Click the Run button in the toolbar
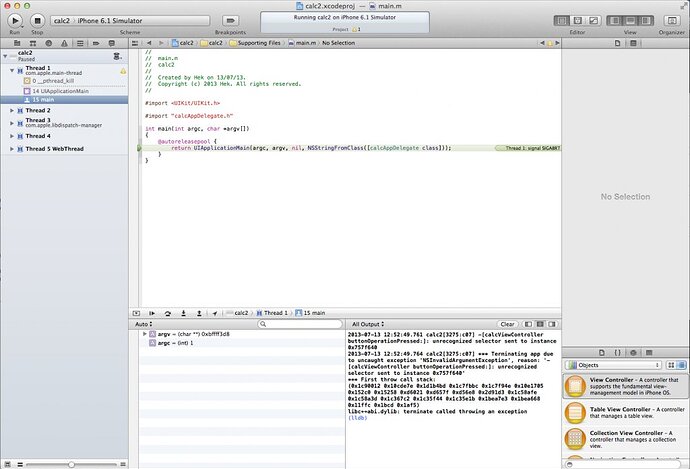 (x=15, y=19)
